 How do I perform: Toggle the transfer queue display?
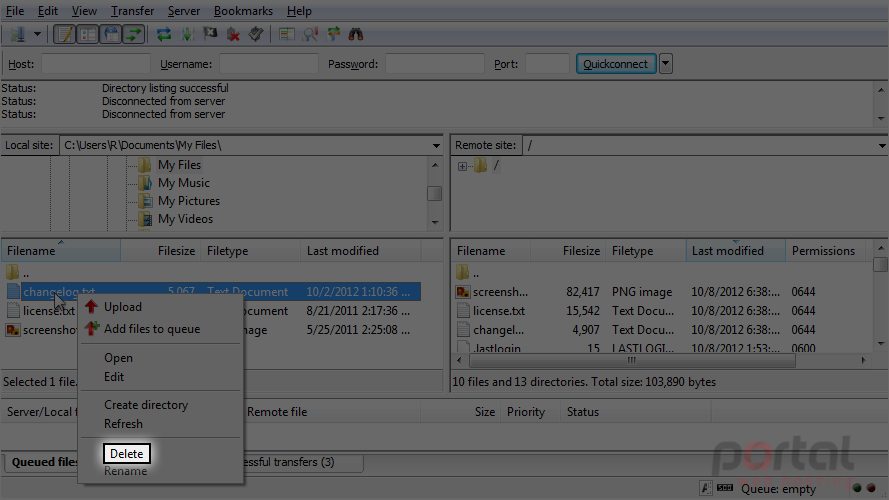pos(134,35)
